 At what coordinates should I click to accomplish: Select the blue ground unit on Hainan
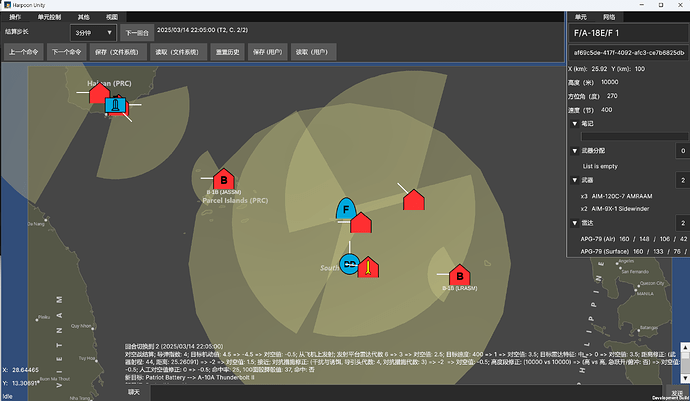(x=115, y=105)
